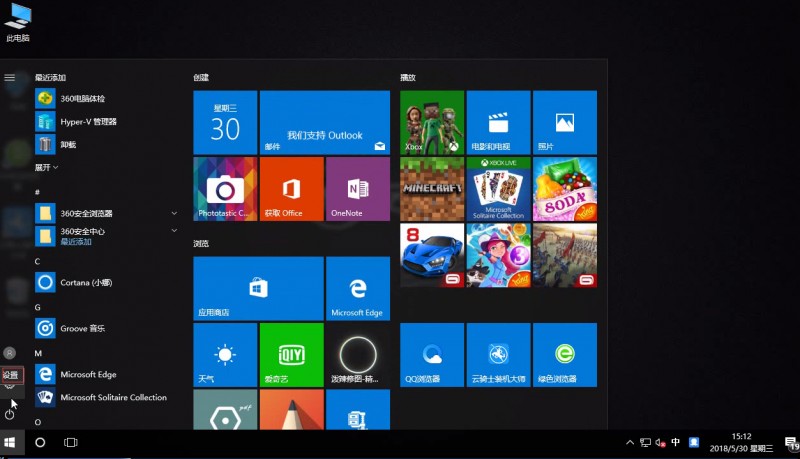
Task: Launch the Asphalt 8 racing tile
Action: [x=432, y=255]
